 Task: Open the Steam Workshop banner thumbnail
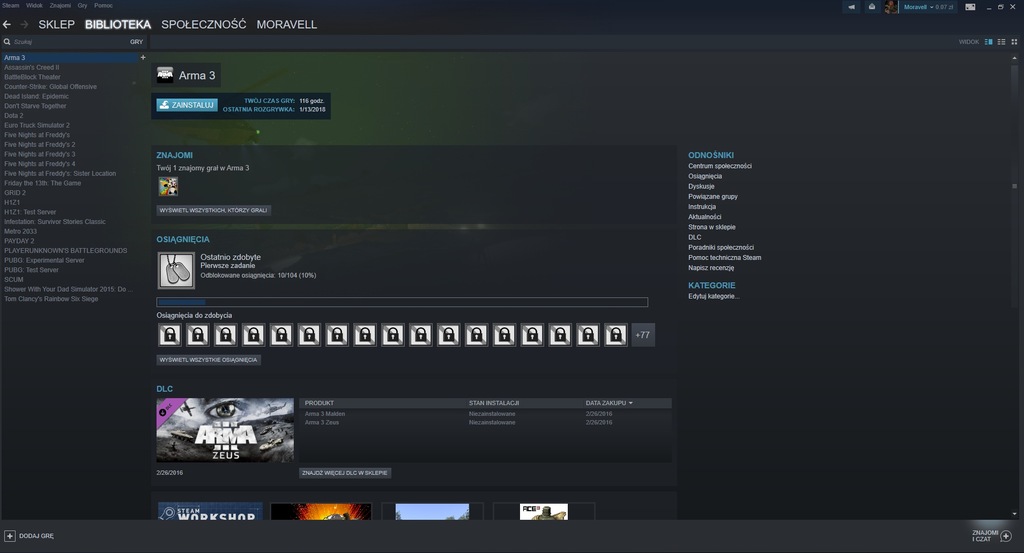coord(210,511)
